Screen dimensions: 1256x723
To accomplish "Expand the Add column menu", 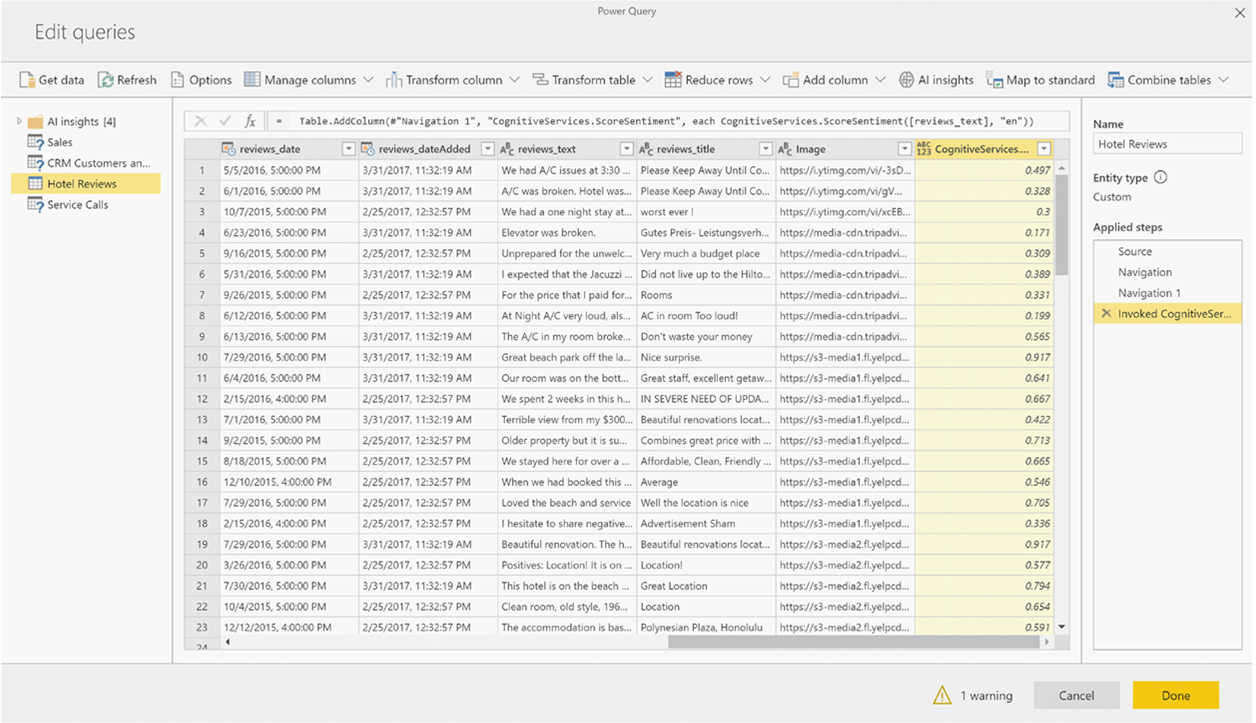I will point(834,80).
